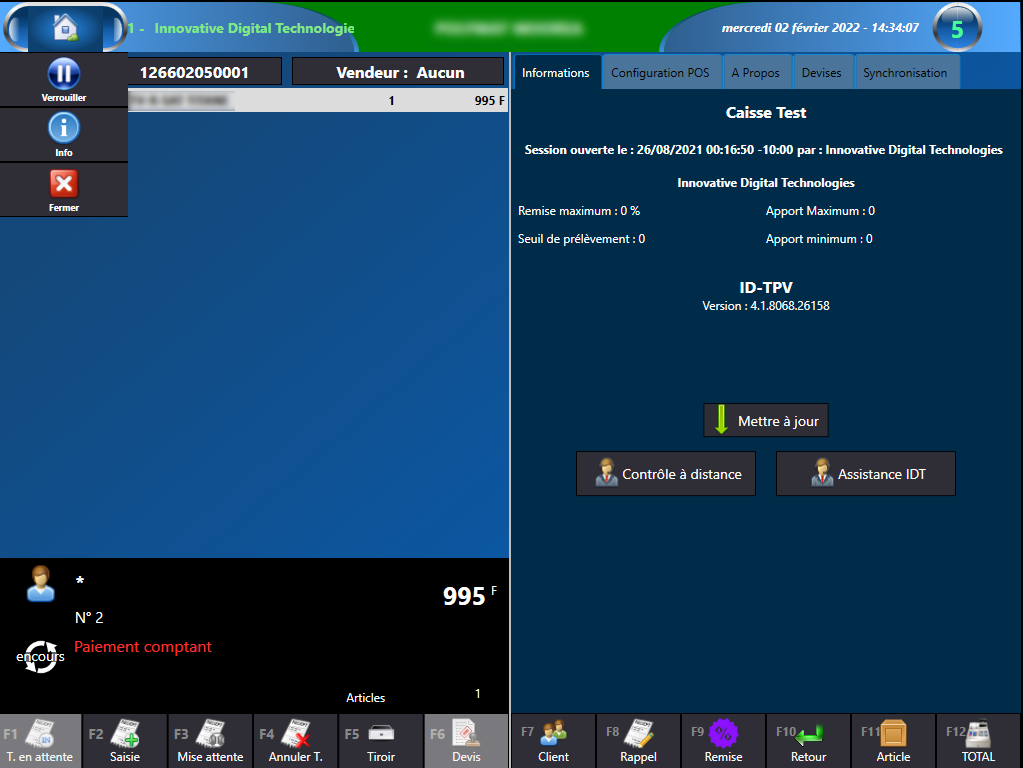Apply a discount with F9 Remise

pyautogui.click(x=723, y=741)
